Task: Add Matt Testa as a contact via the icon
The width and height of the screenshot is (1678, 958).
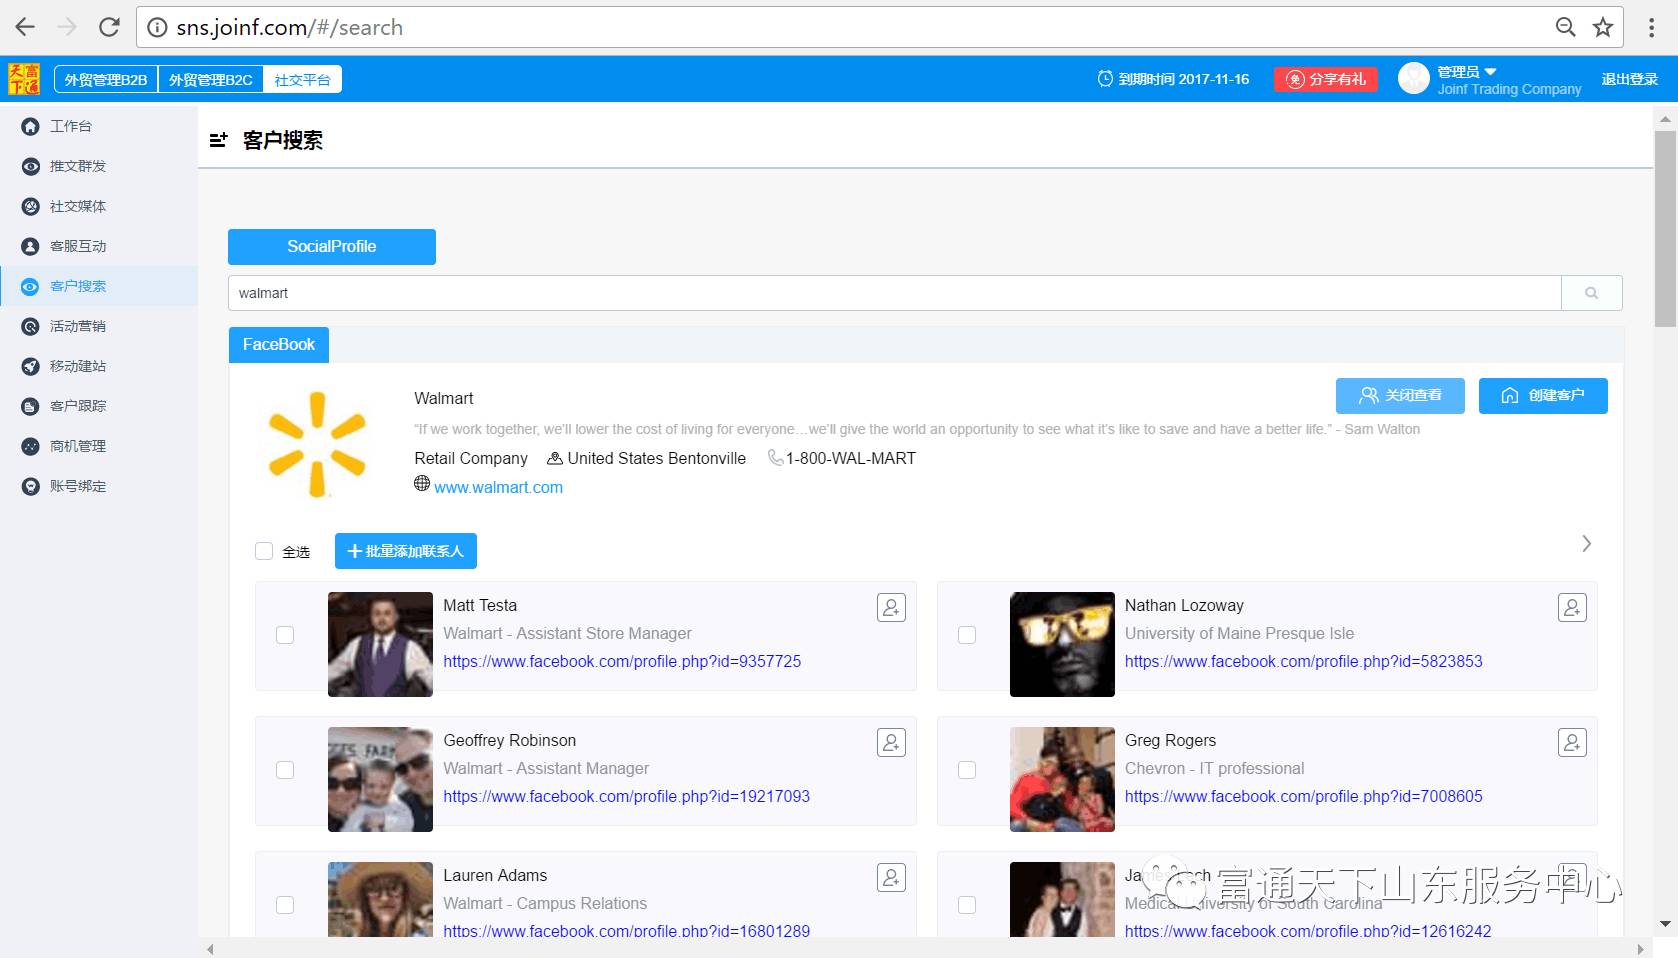Action: (x=891, y=608)
